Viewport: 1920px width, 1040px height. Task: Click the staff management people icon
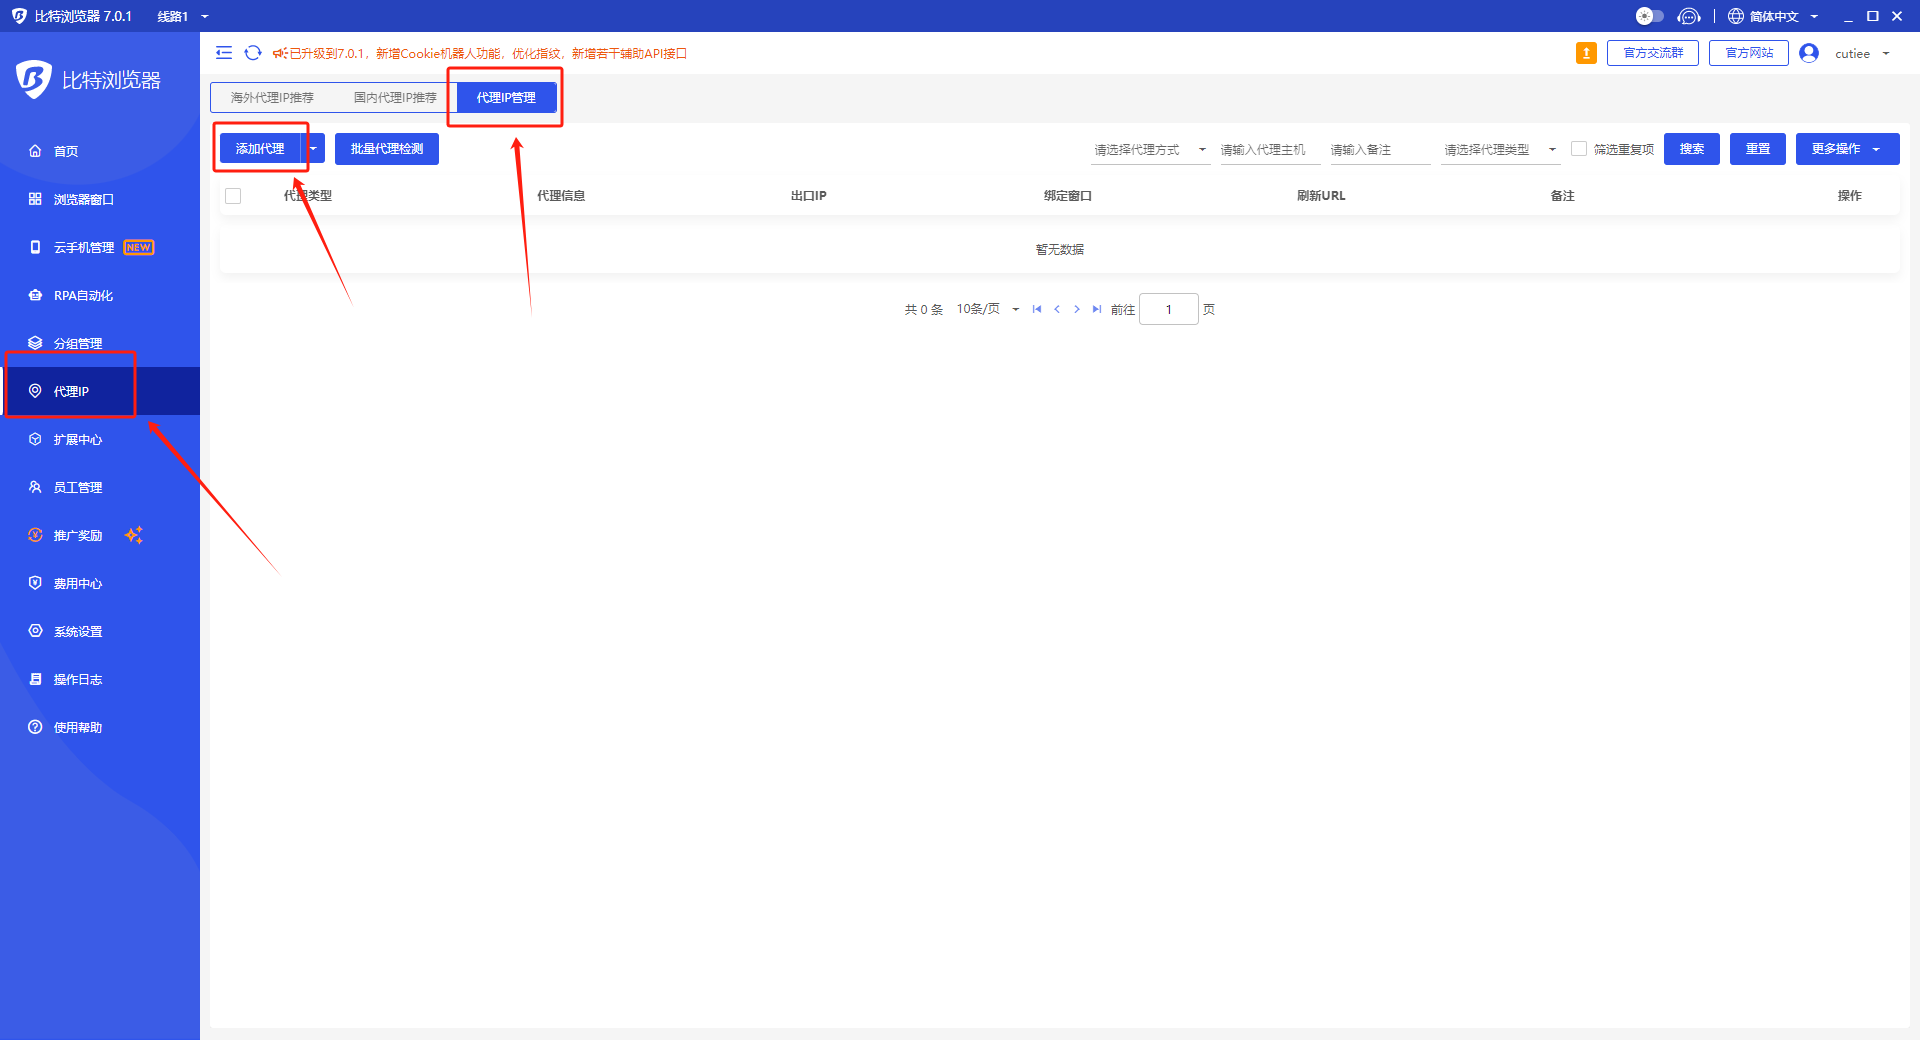(35, 487)
